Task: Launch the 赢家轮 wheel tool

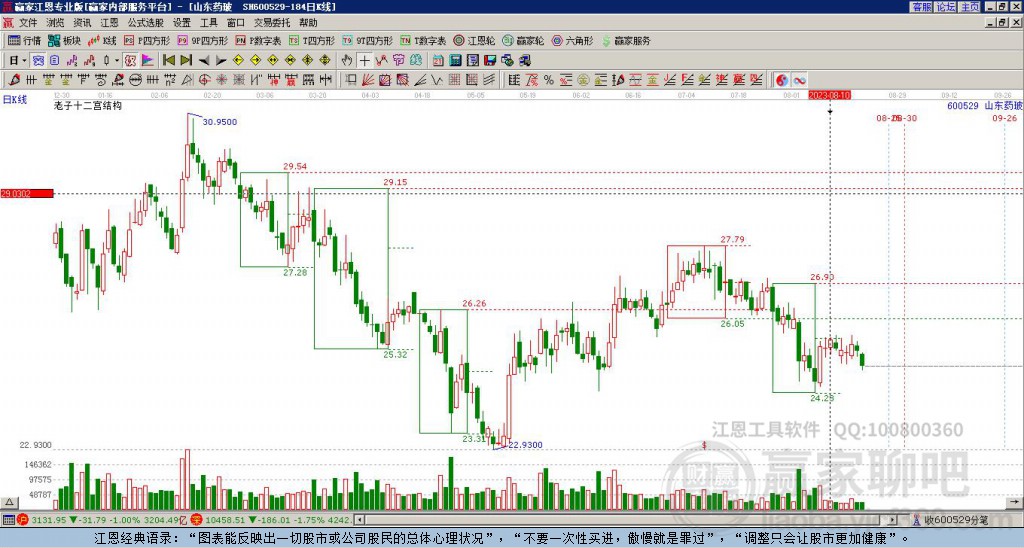Action: click(x=523, y=40)
